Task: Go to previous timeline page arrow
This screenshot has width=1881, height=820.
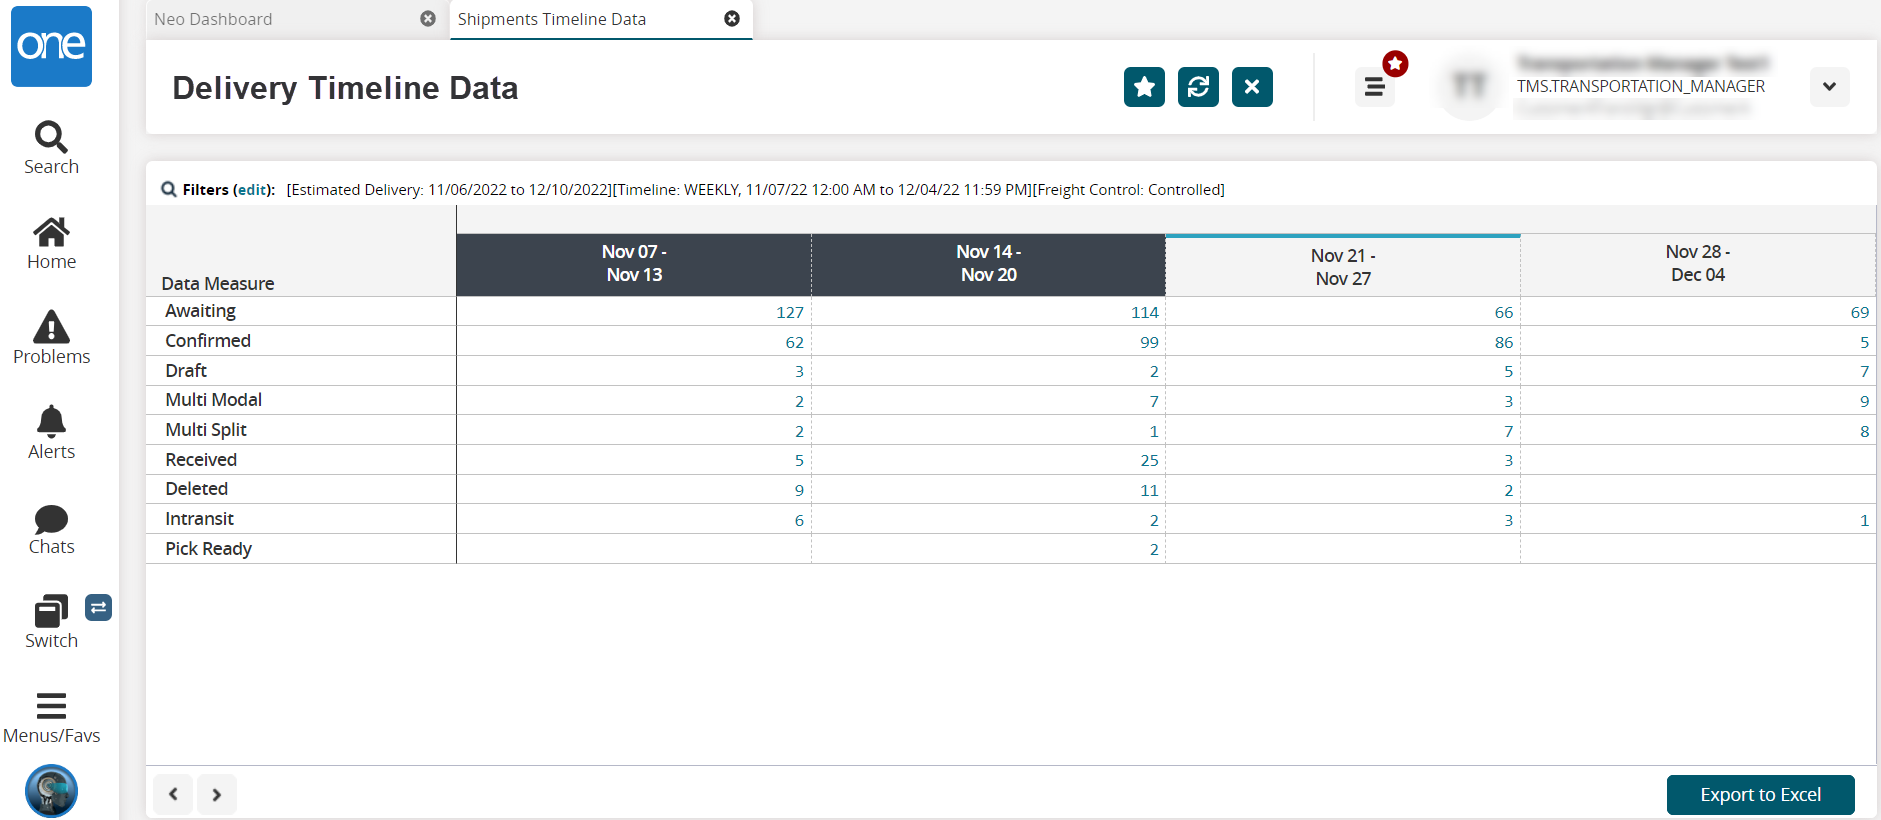Action: 173,795
